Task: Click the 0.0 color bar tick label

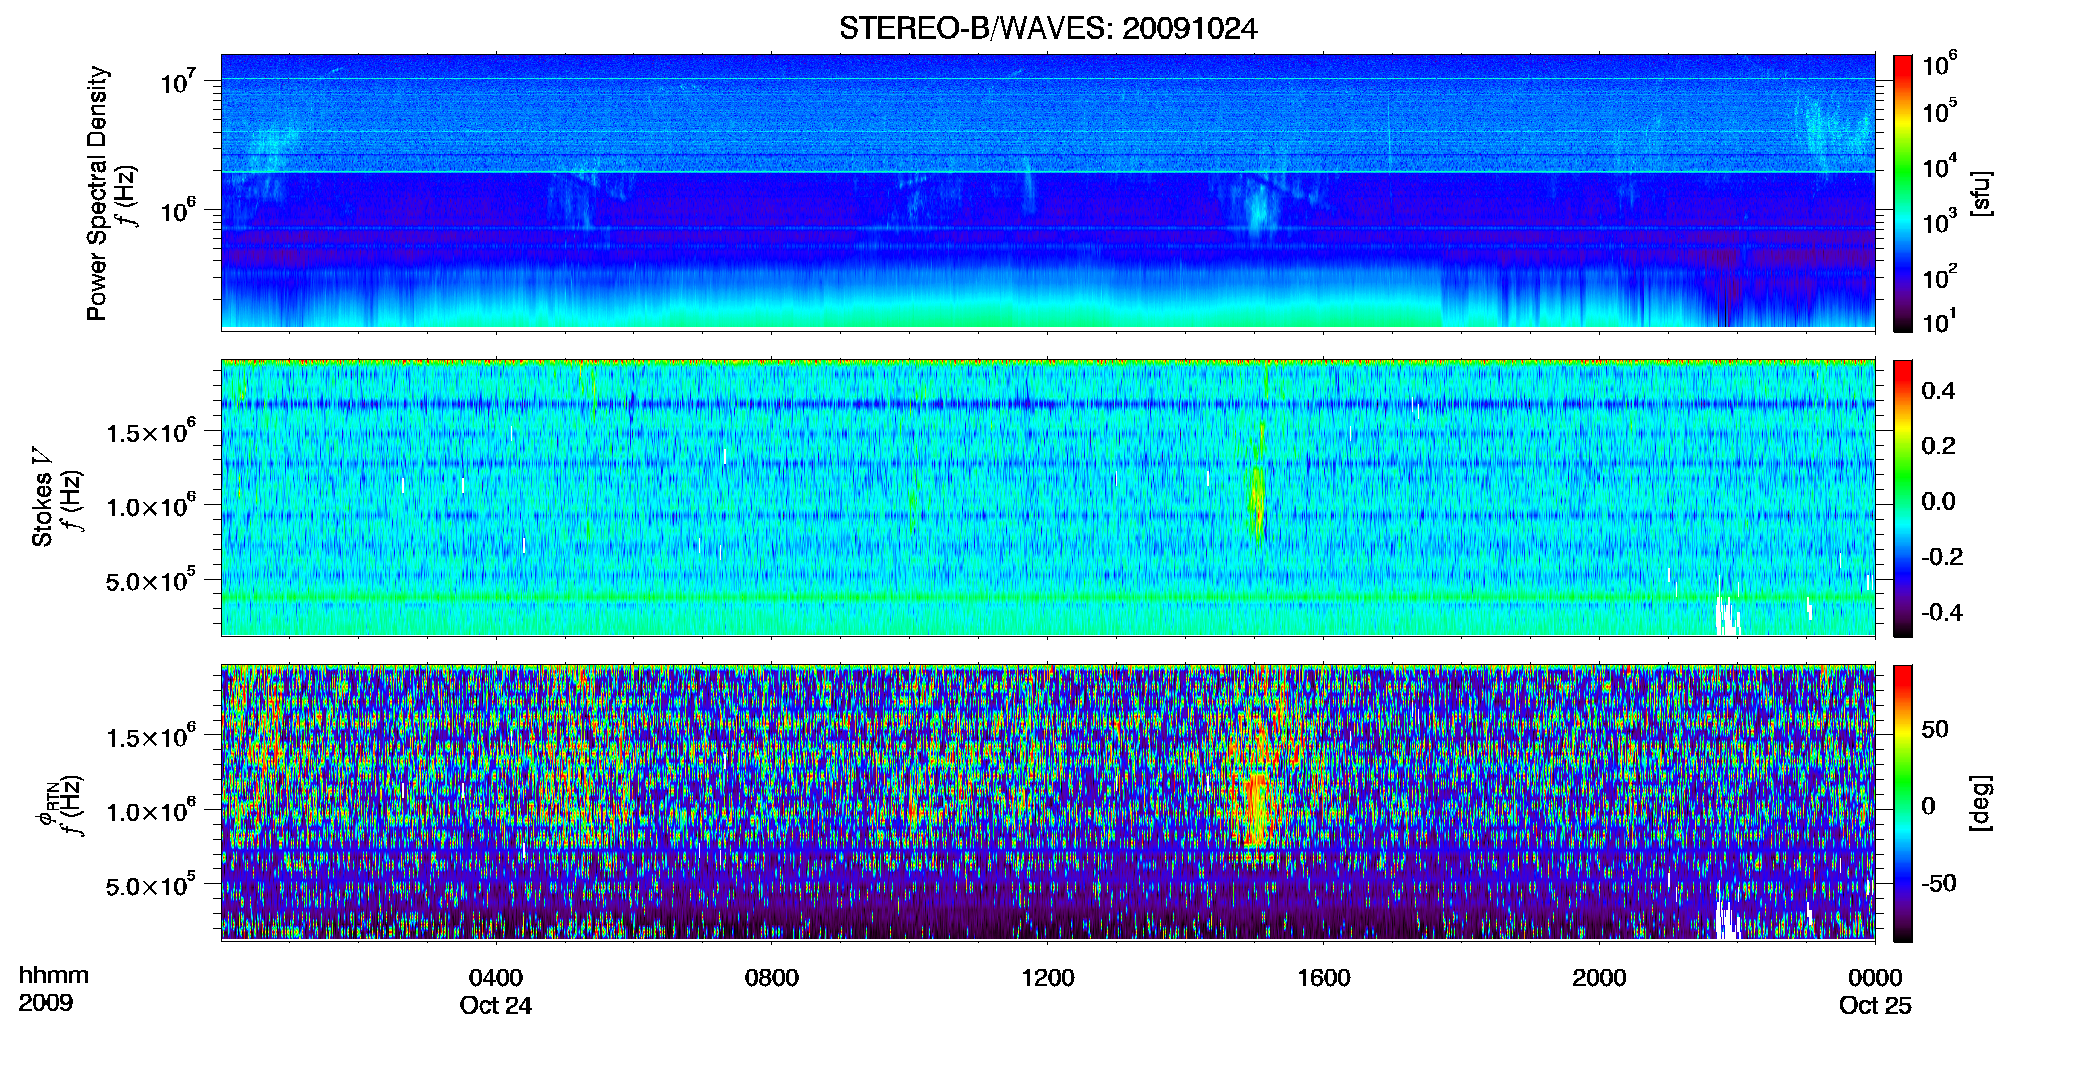Action: (1938, 502)
